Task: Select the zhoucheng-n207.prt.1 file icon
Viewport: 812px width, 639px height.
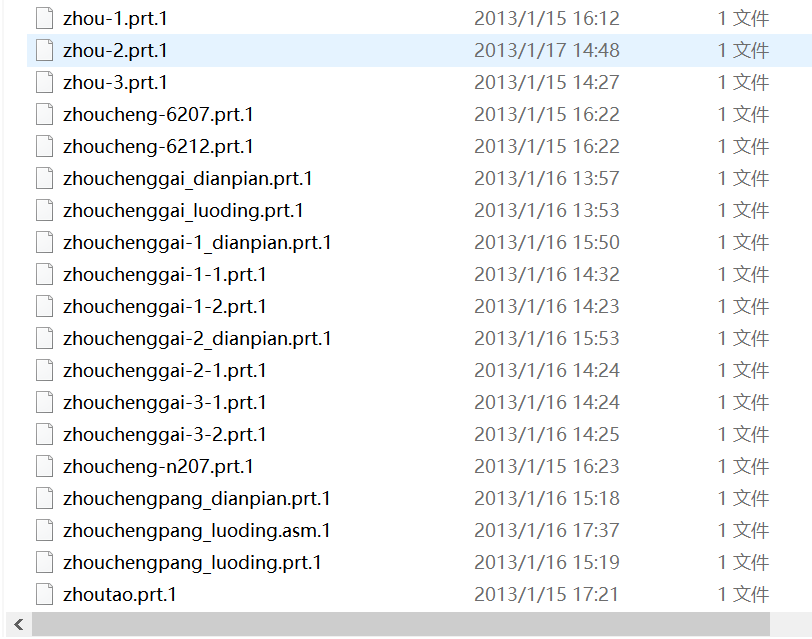Action: point(44,466)
